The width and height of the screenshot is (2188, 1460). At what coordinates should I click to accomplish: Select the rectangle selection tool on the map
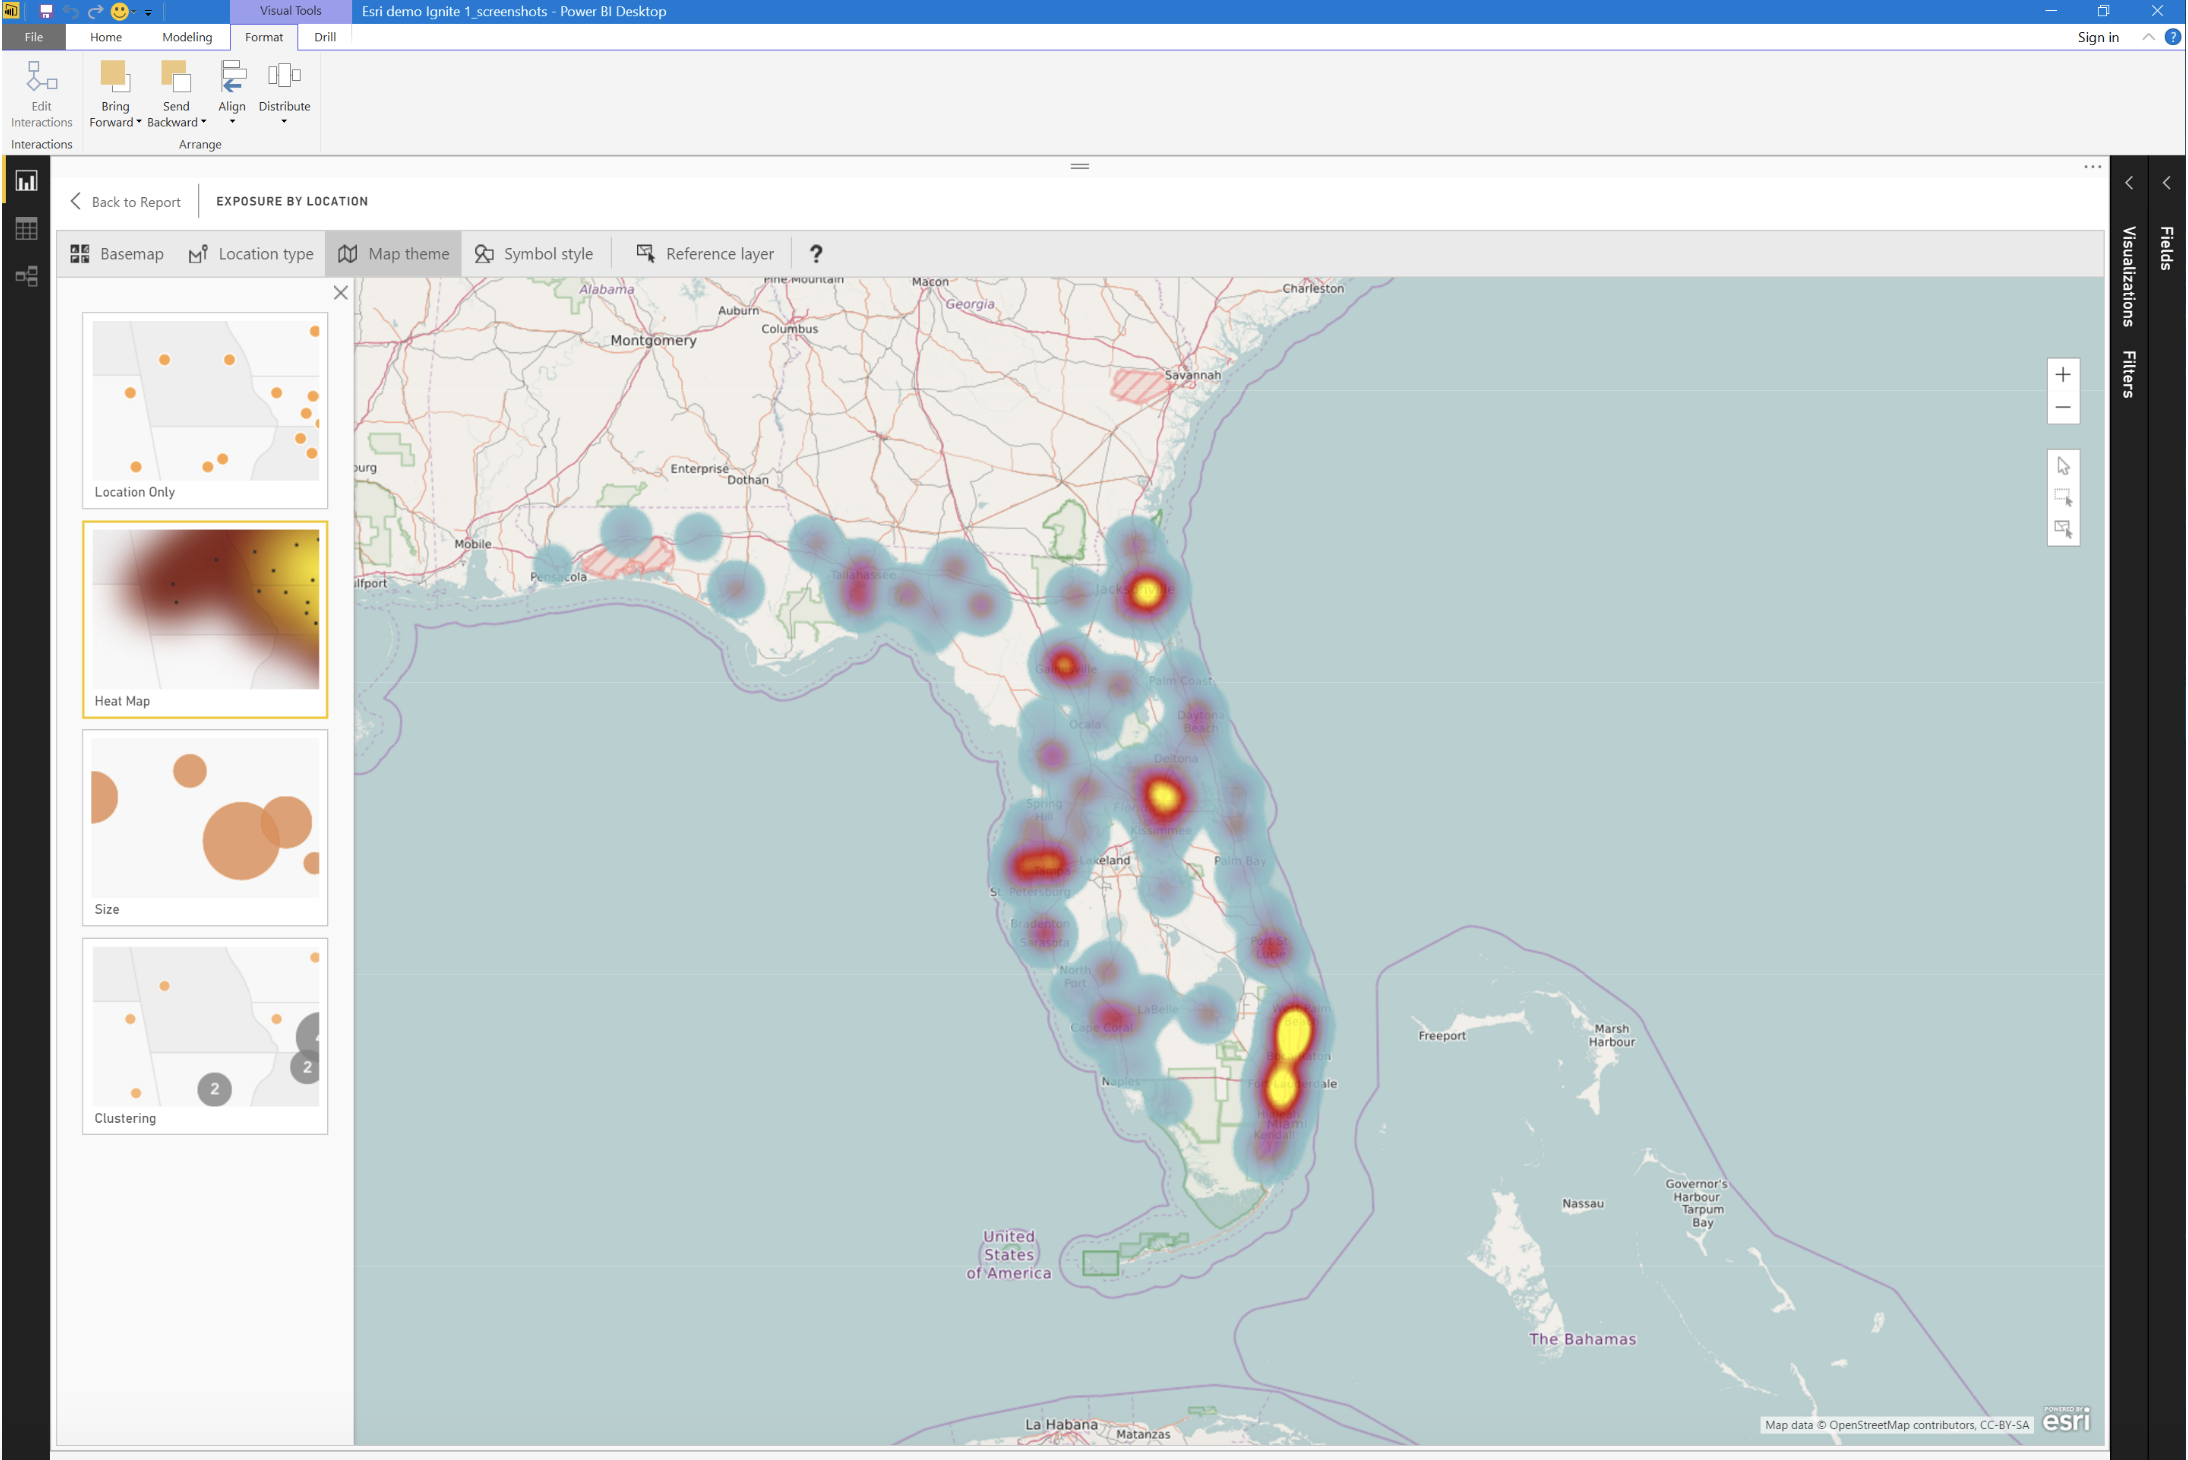2063,497
